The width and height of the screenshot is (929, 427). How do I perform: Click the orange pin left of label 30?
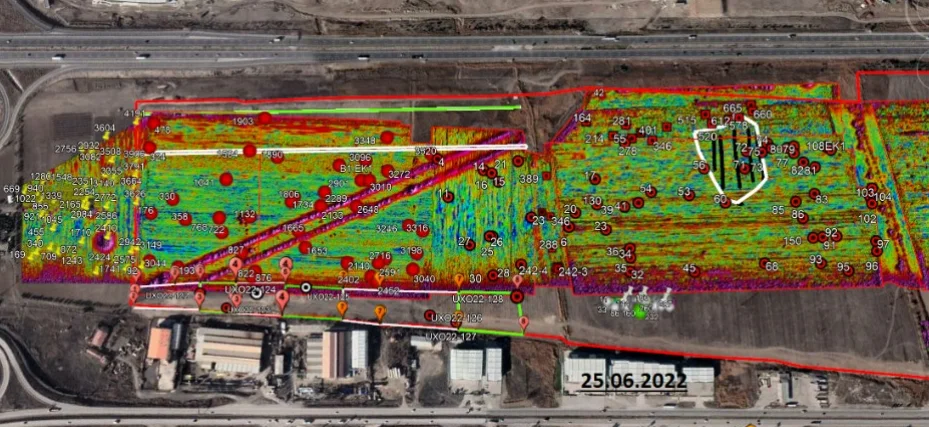pos(459,280)
